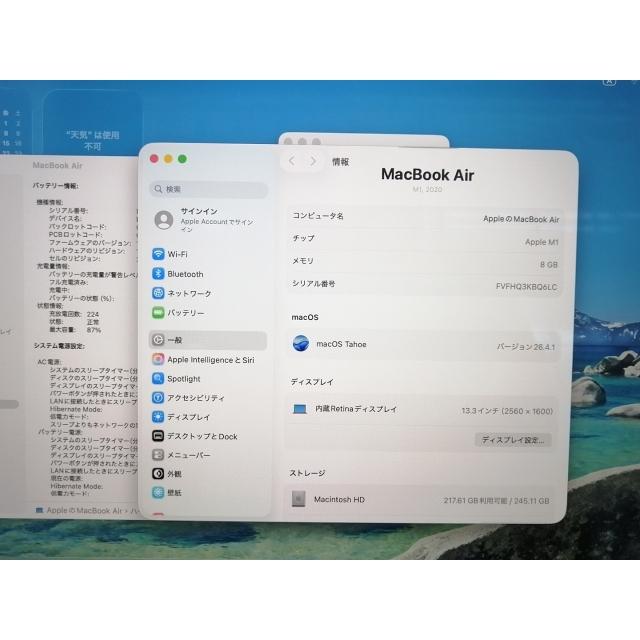
Task: Click the input source menu bar icon
Action: (609, 82)
